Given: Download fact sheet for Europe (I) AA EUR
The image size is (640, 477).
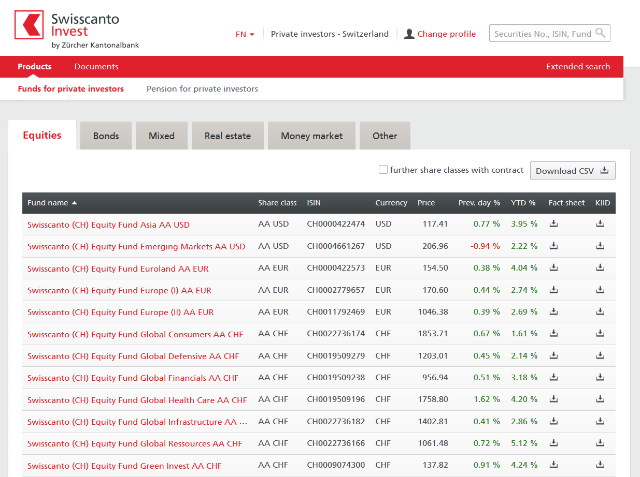Looking at the screenshot, I should click(553, 290).
